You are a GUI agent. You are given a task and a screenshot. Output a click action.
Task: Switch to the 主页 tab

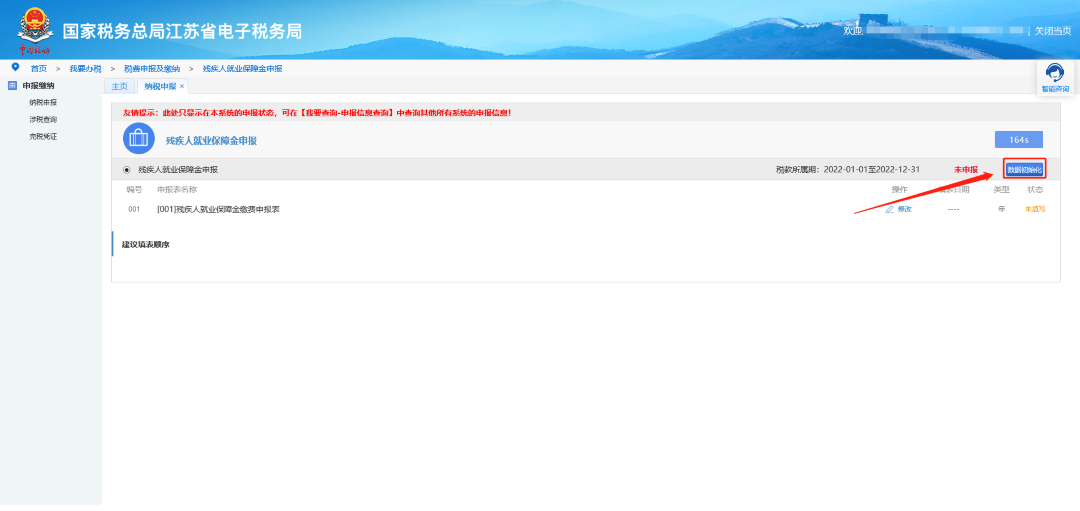pos(119,87)
